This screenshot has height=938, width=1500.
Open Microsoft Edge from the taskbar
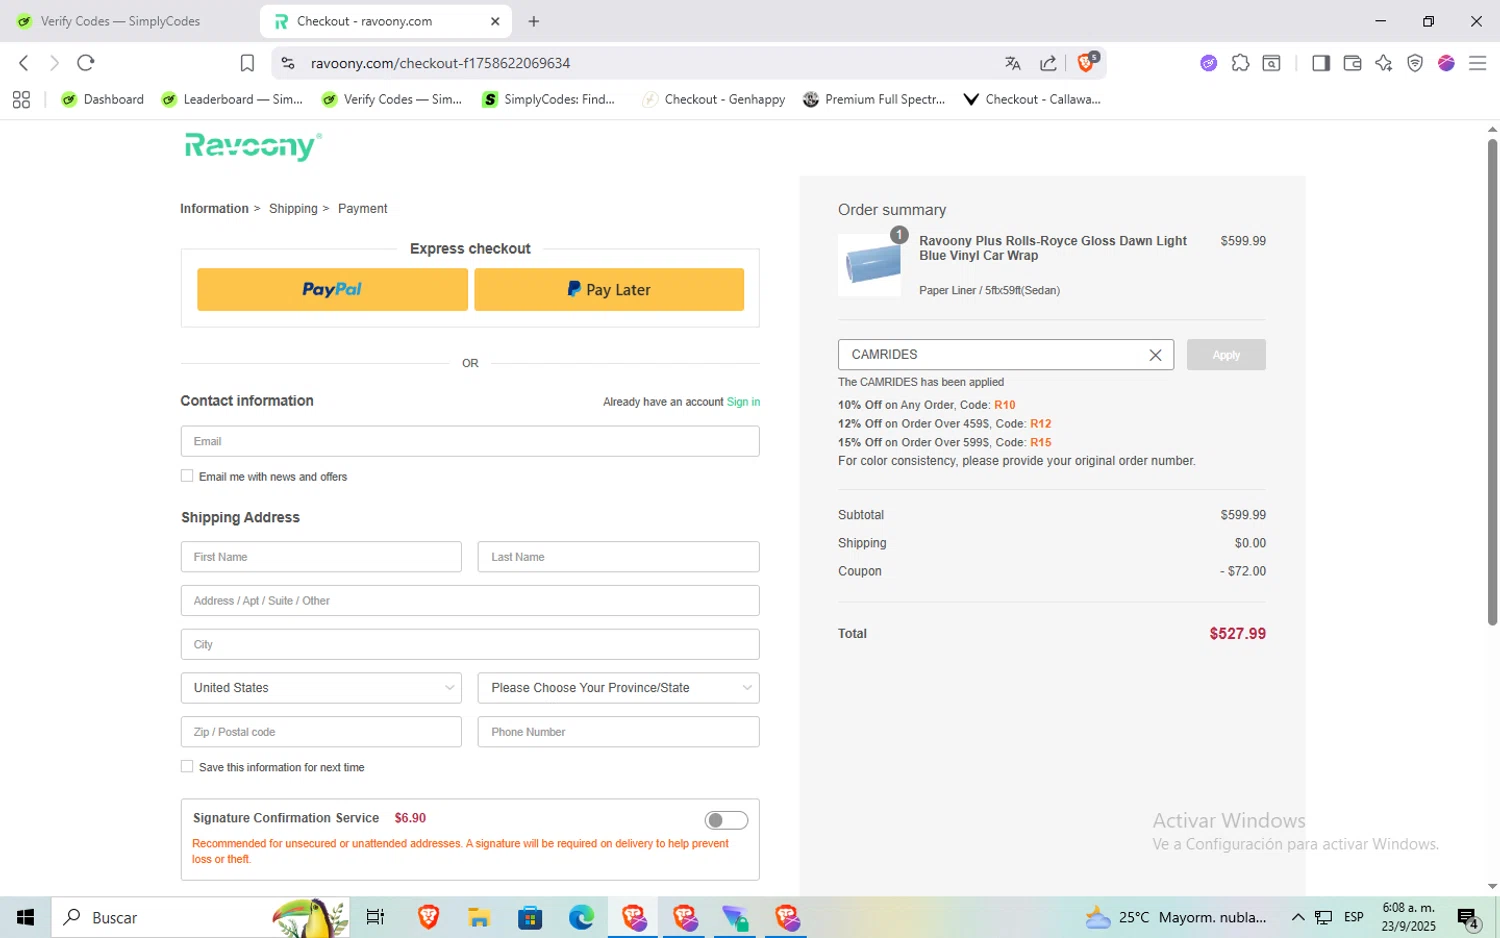coord(581,917)
